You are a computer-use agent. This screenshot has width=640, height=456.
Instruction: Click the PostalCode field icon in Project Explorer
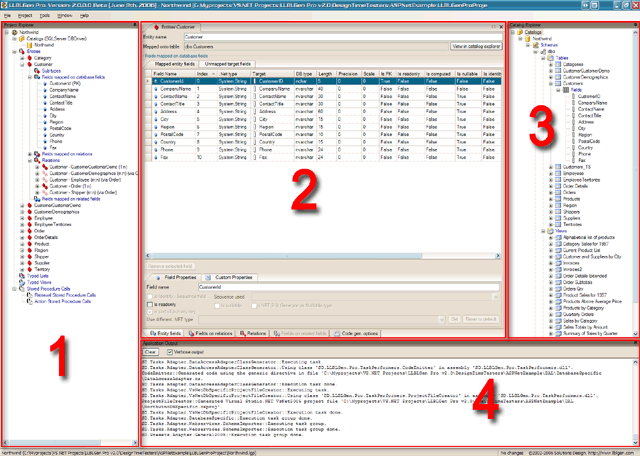click(x=45, y=128)
